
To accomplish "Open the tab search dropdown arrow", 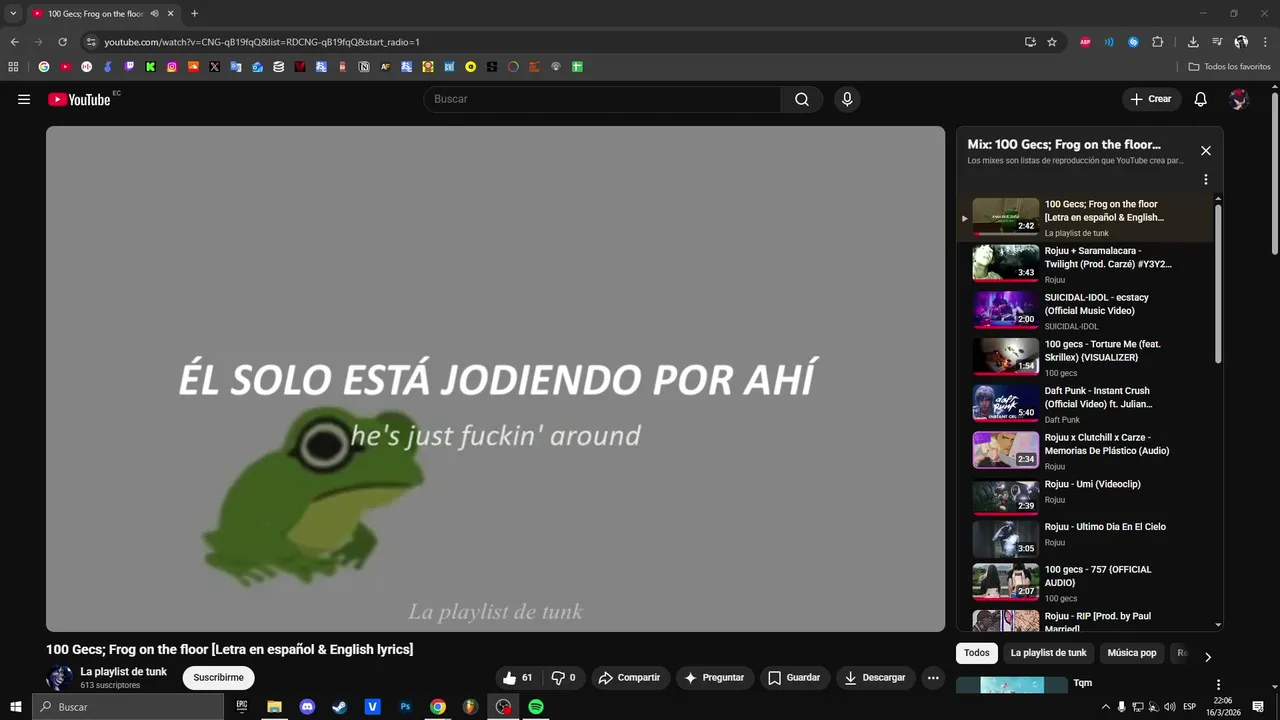I will (13, 14).
